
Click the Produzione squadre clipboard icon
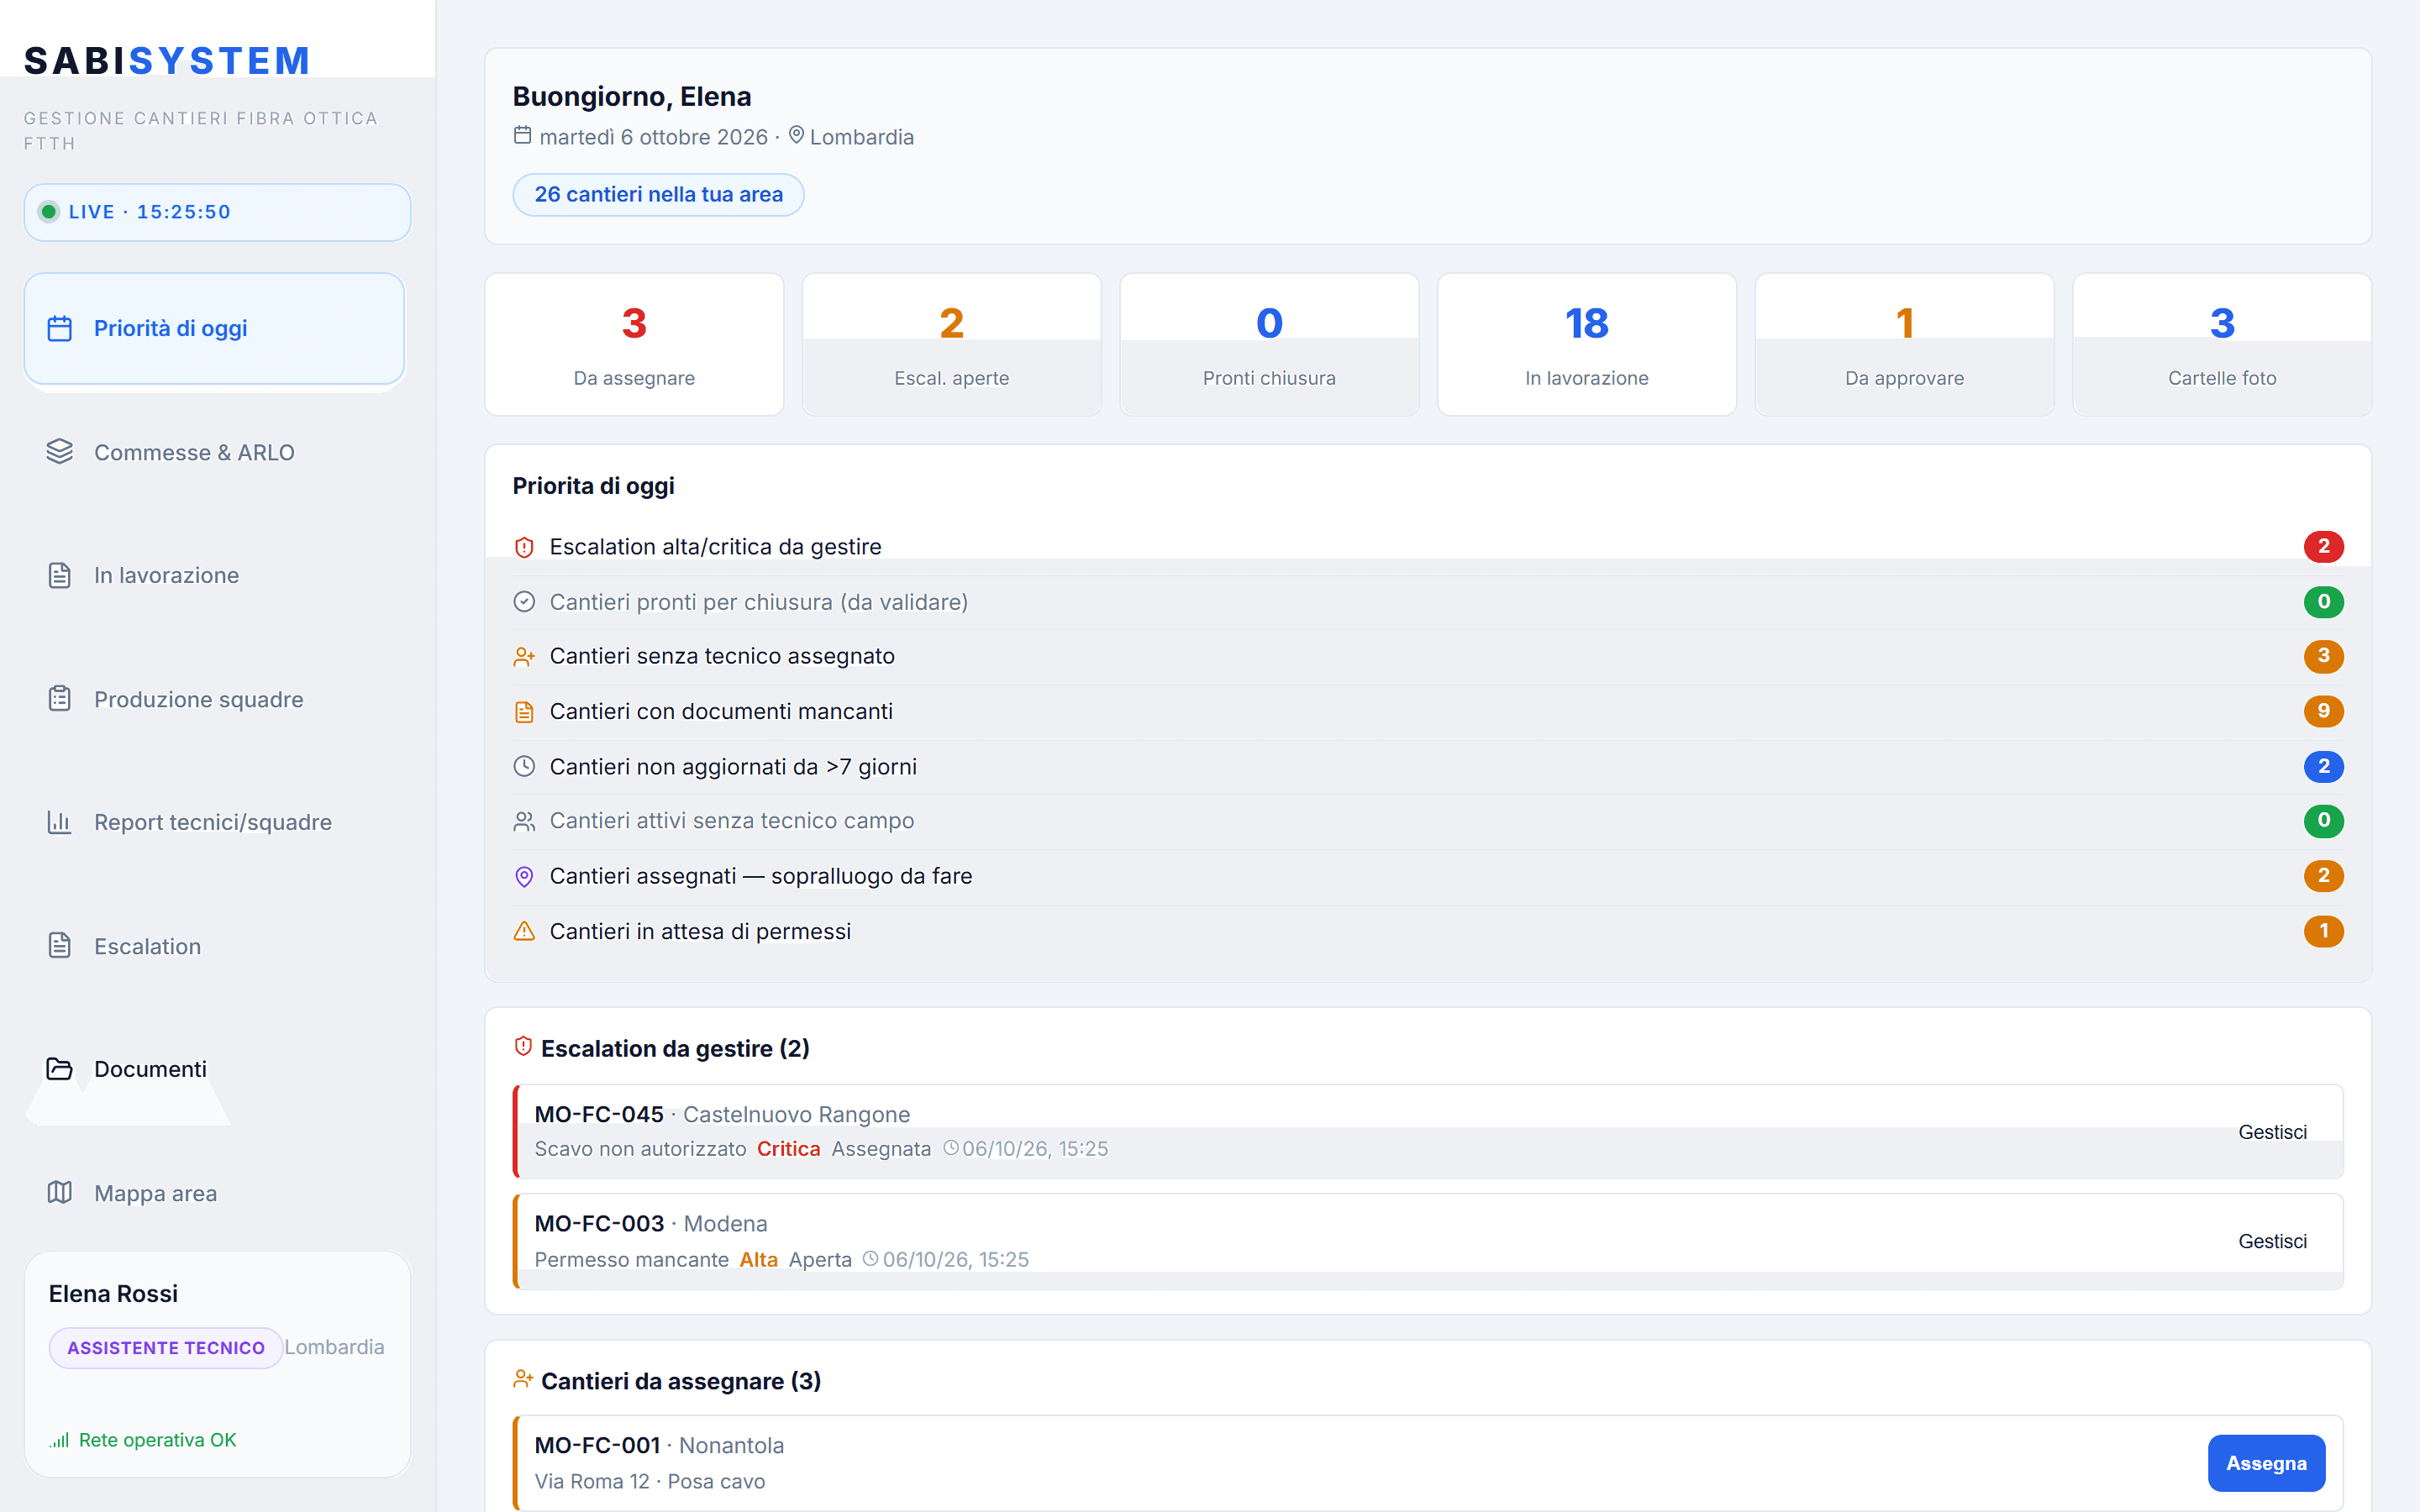click(60, 699)
